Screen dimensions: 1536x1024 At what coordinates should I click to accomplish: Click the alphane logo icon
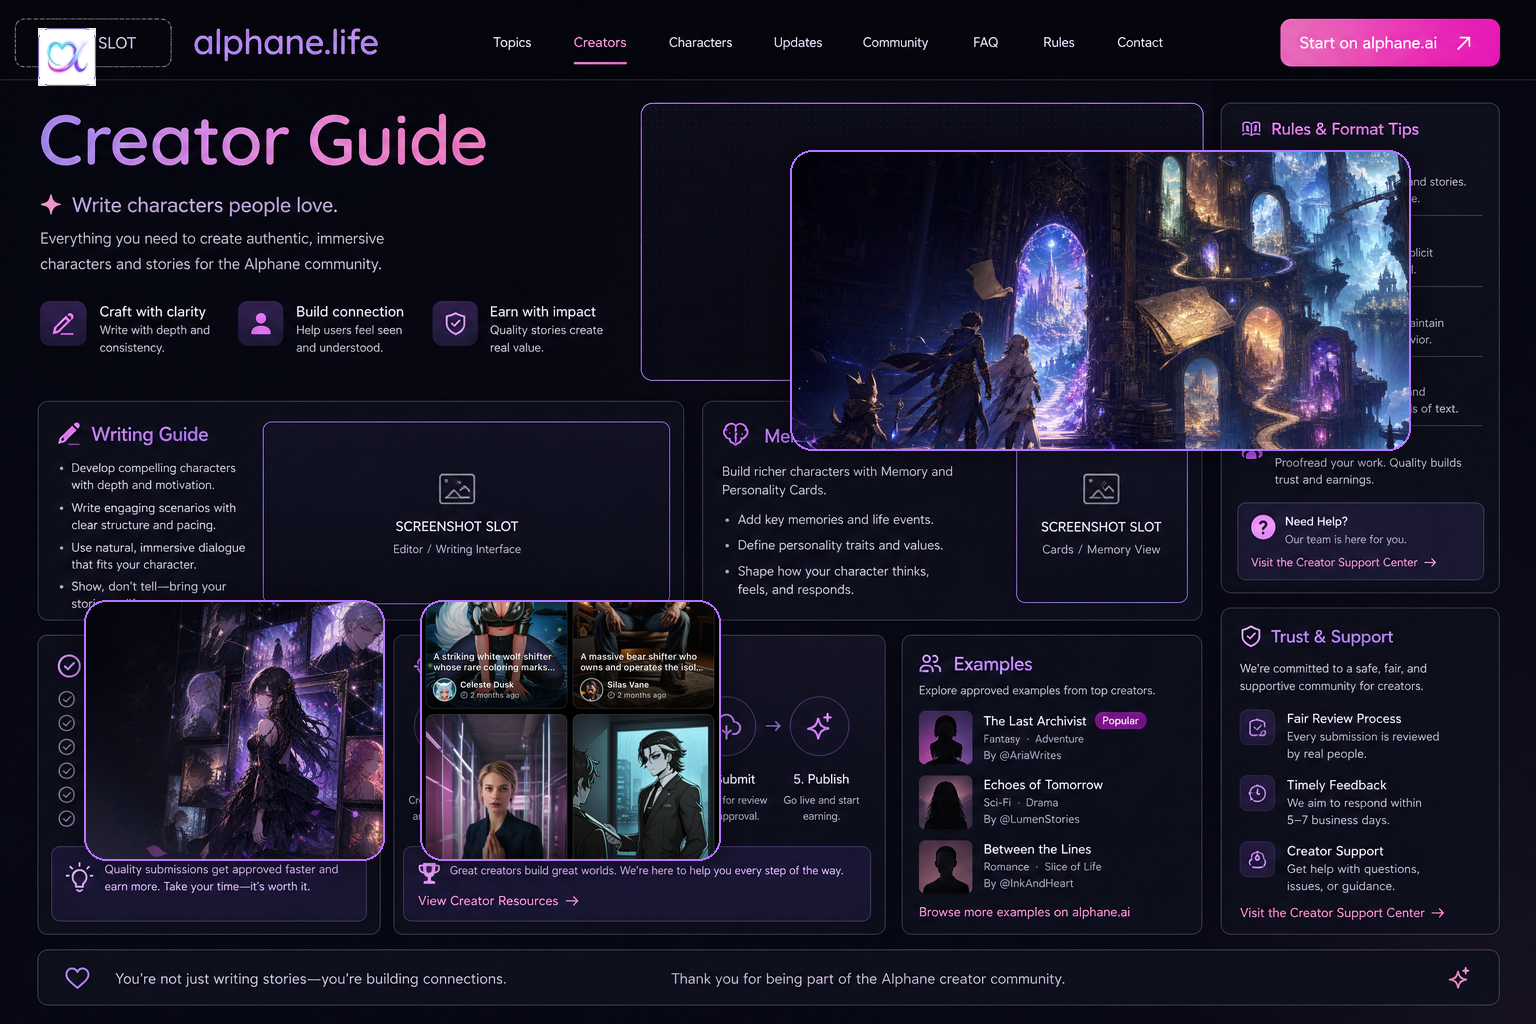pyautogui.click(x=67, y=57)
